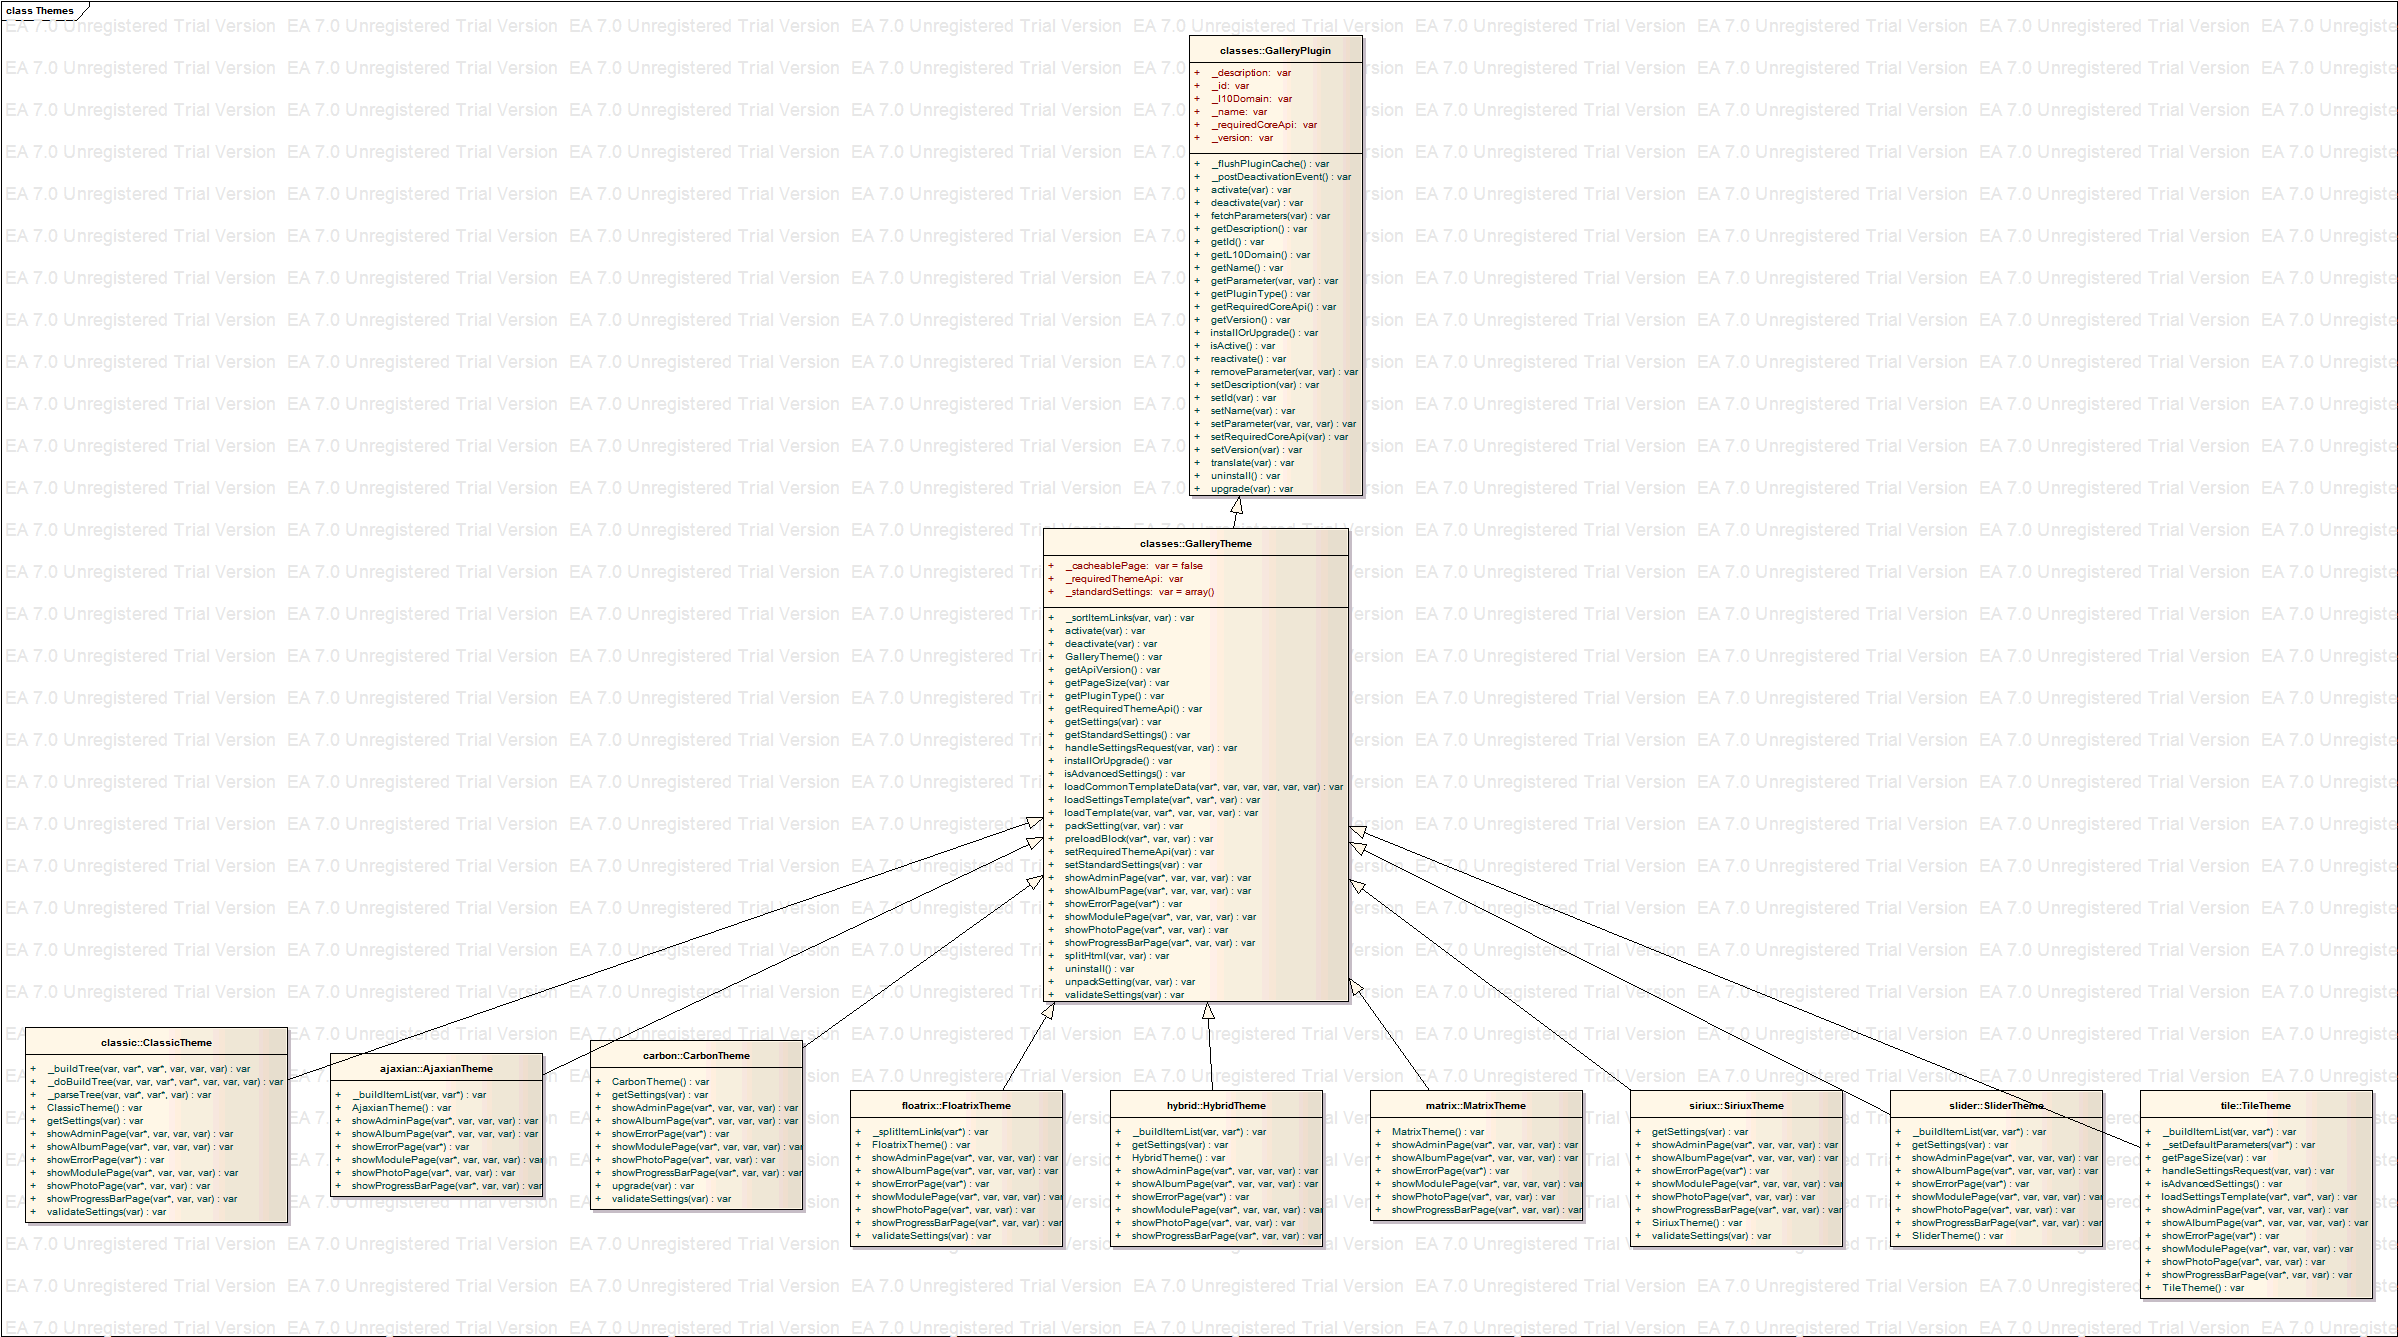Screen dimensions: 2398x1337
Task: Select getL10Domain() in GalleryPlugin
Action: 1260,255
